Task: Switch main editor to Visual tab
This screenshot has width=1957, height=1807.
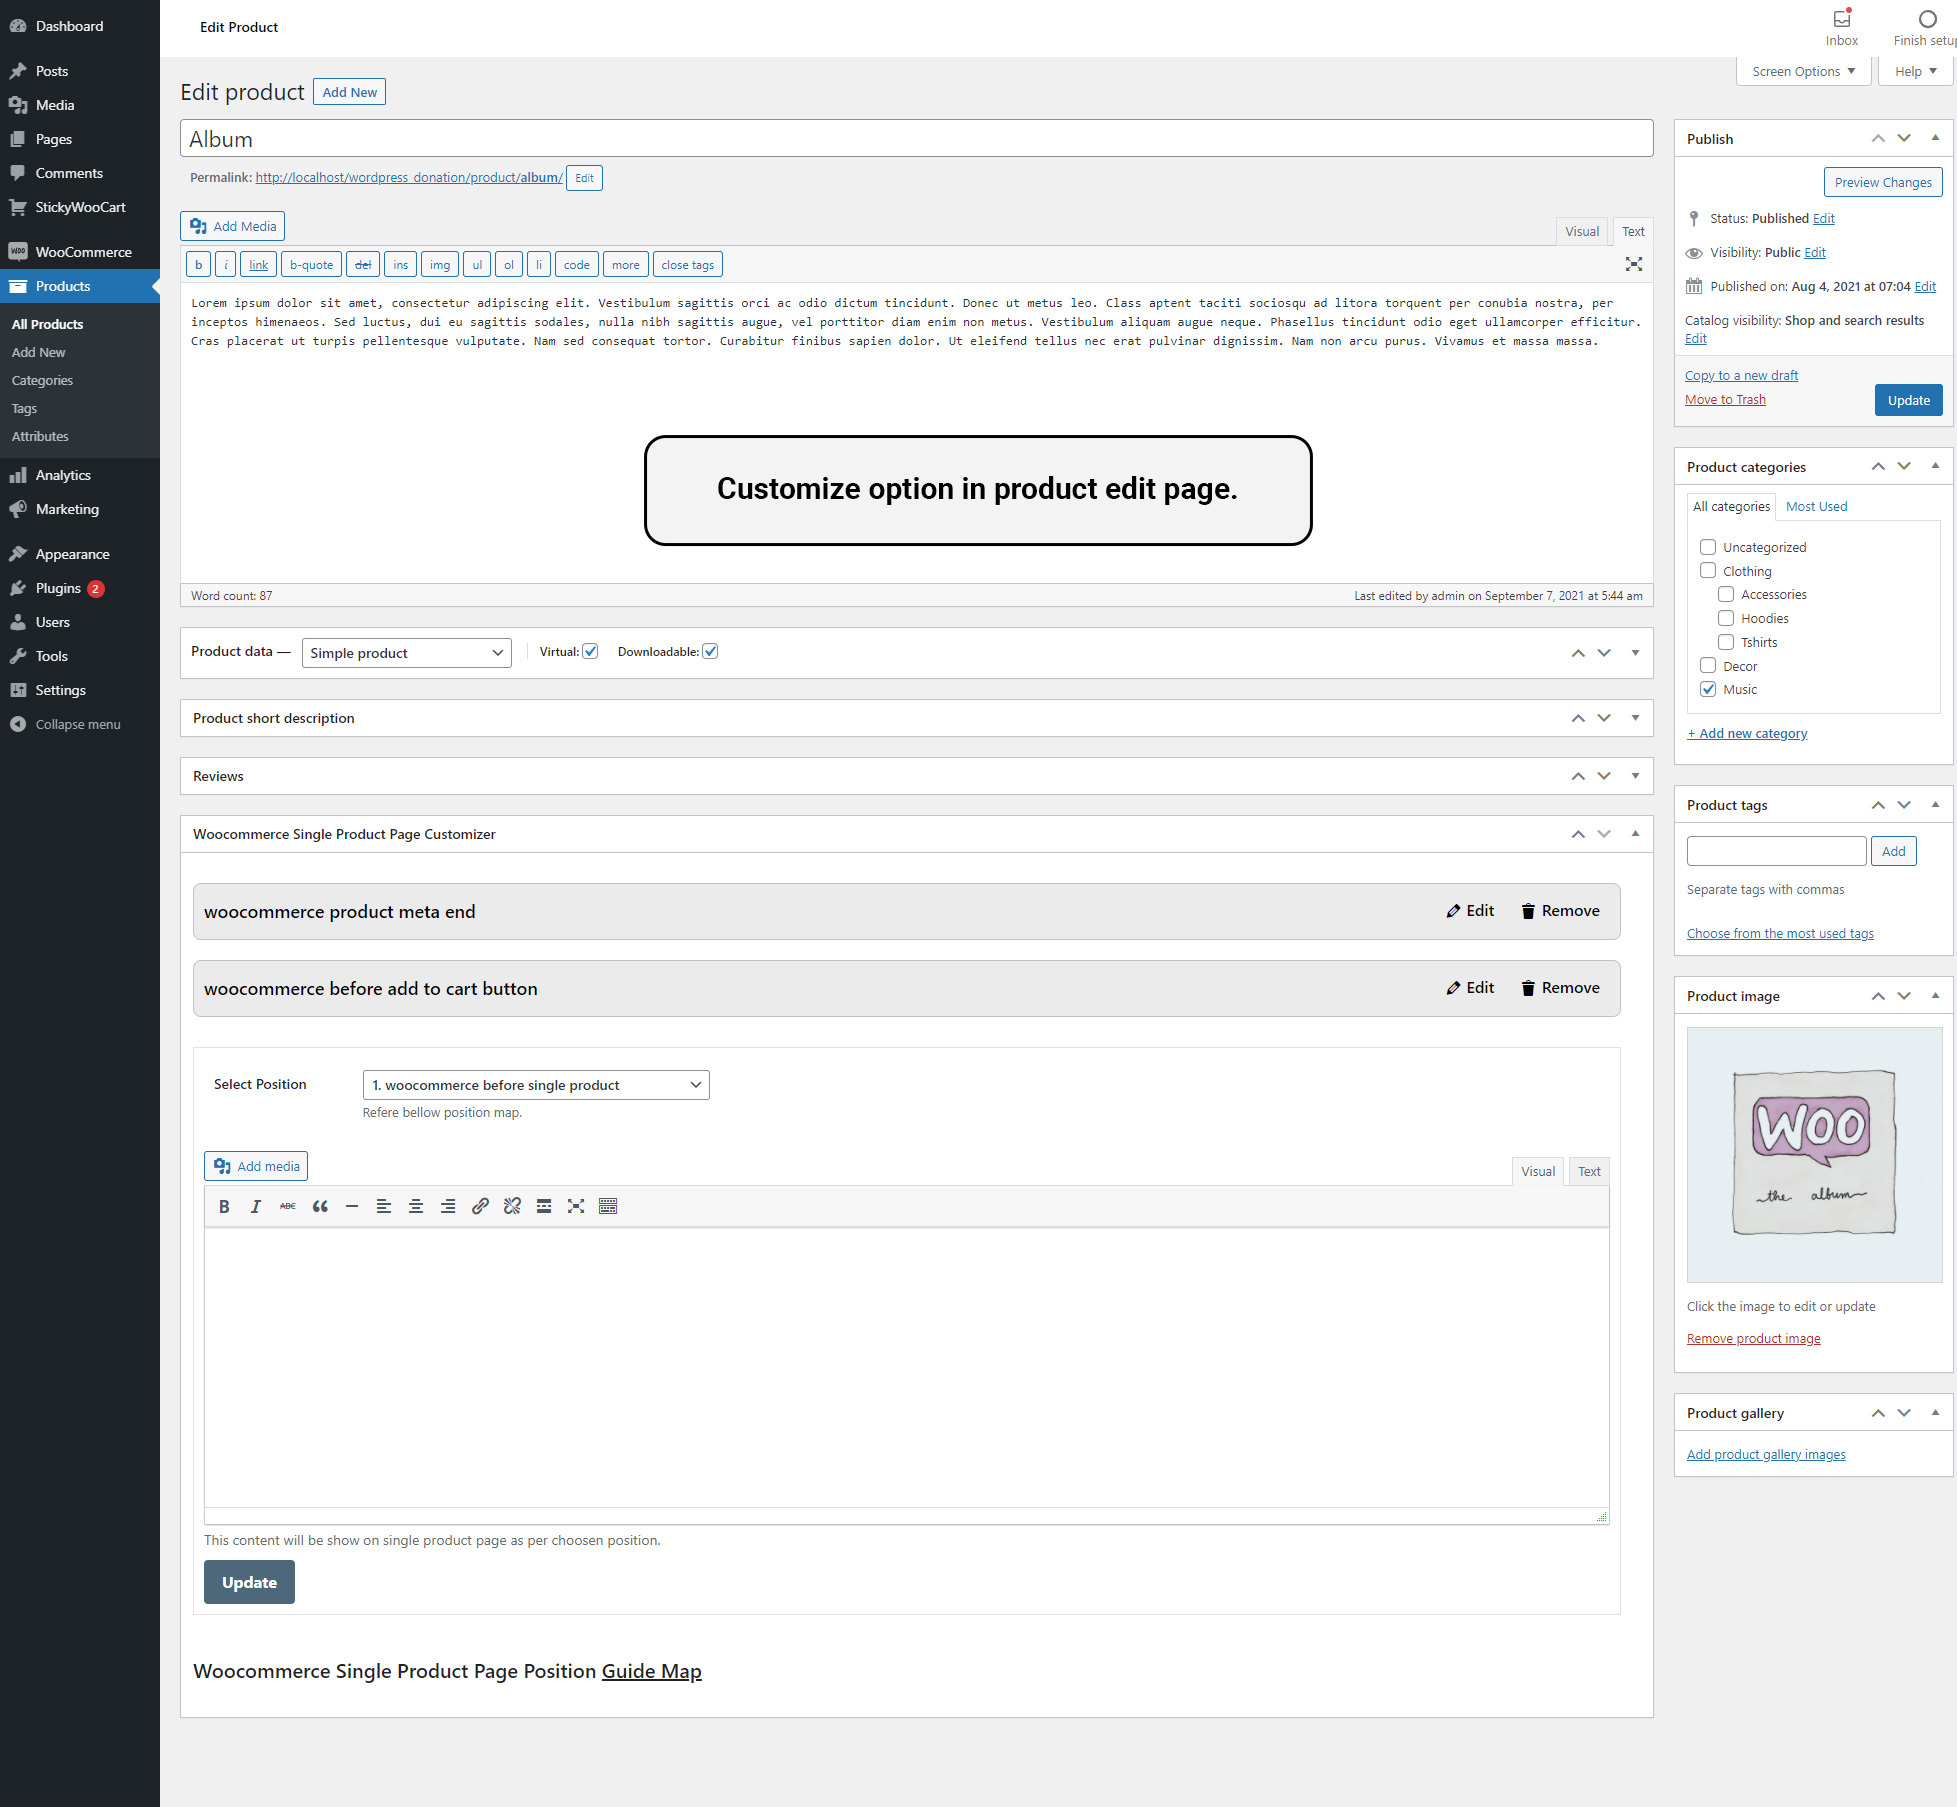Action: click(1582, 231)
